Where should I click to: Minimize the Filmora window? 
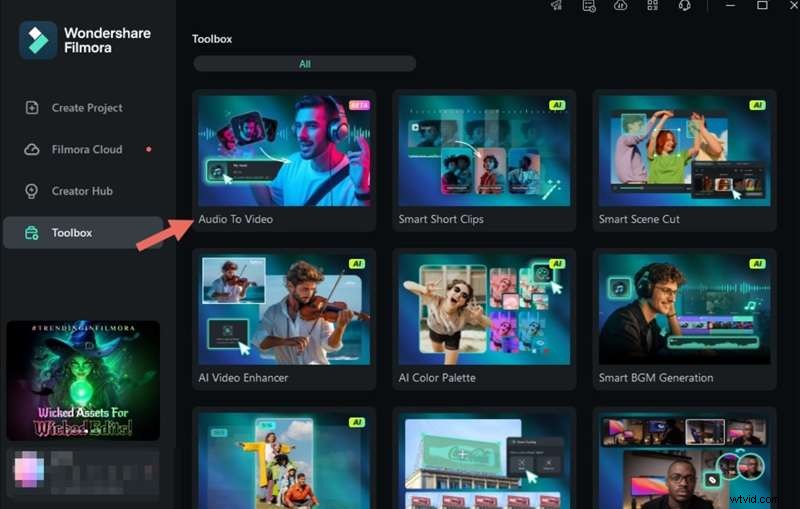[x=730, y=5]
